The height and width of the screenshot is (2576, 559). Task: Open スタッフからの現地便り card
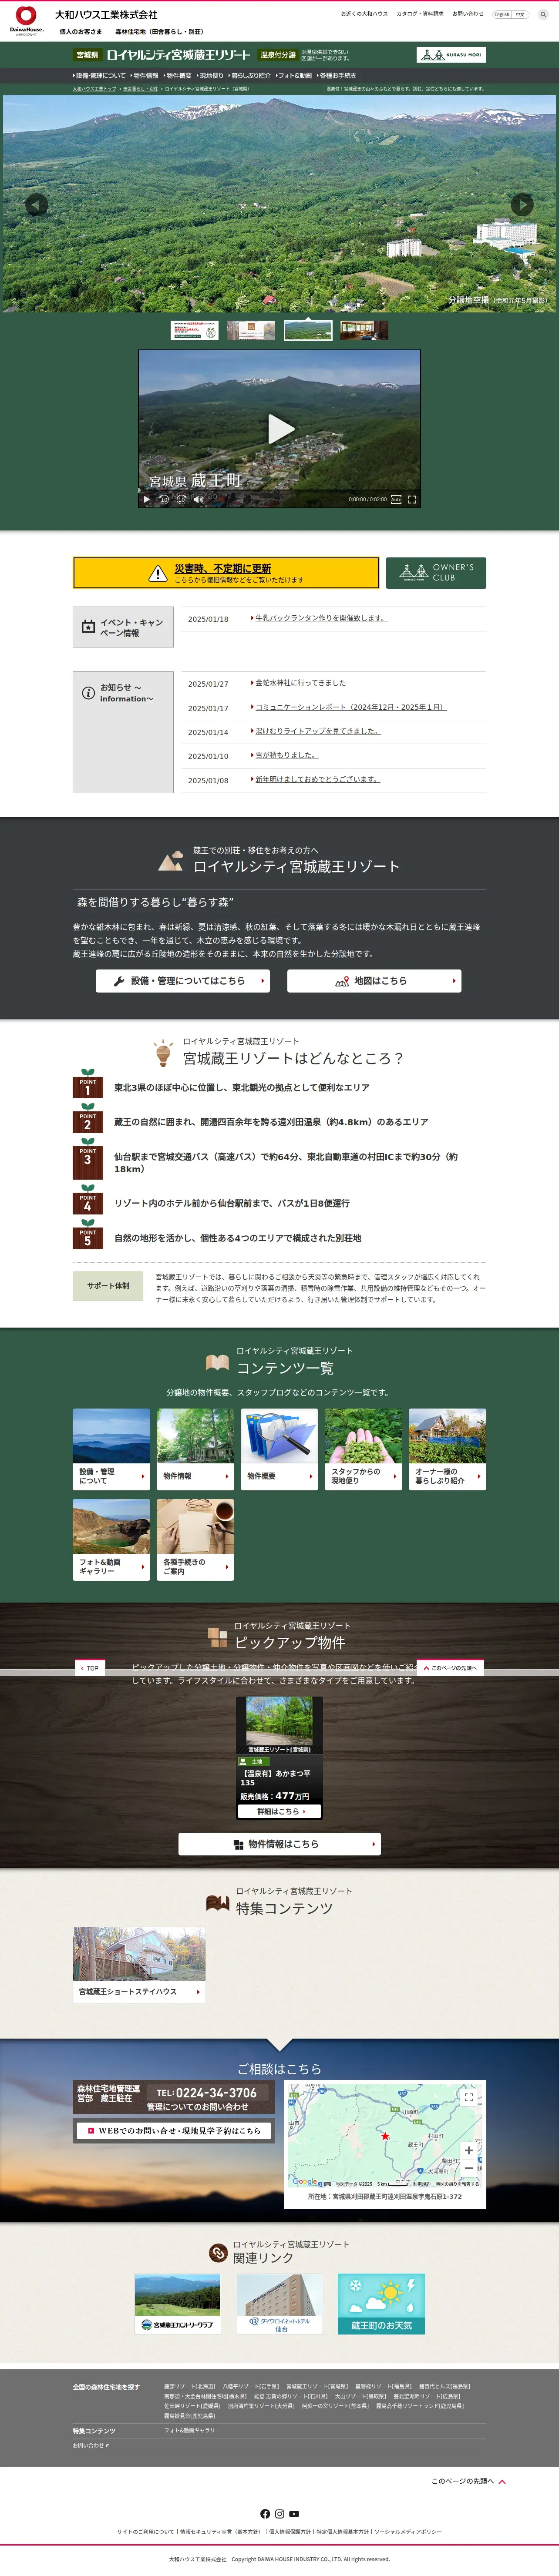tap(363, 1449)
